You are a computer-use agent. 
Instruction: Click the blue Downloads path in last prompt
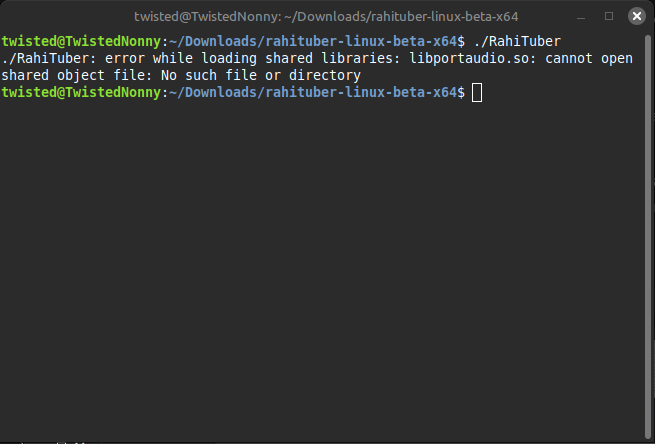[x=313, y=92]
